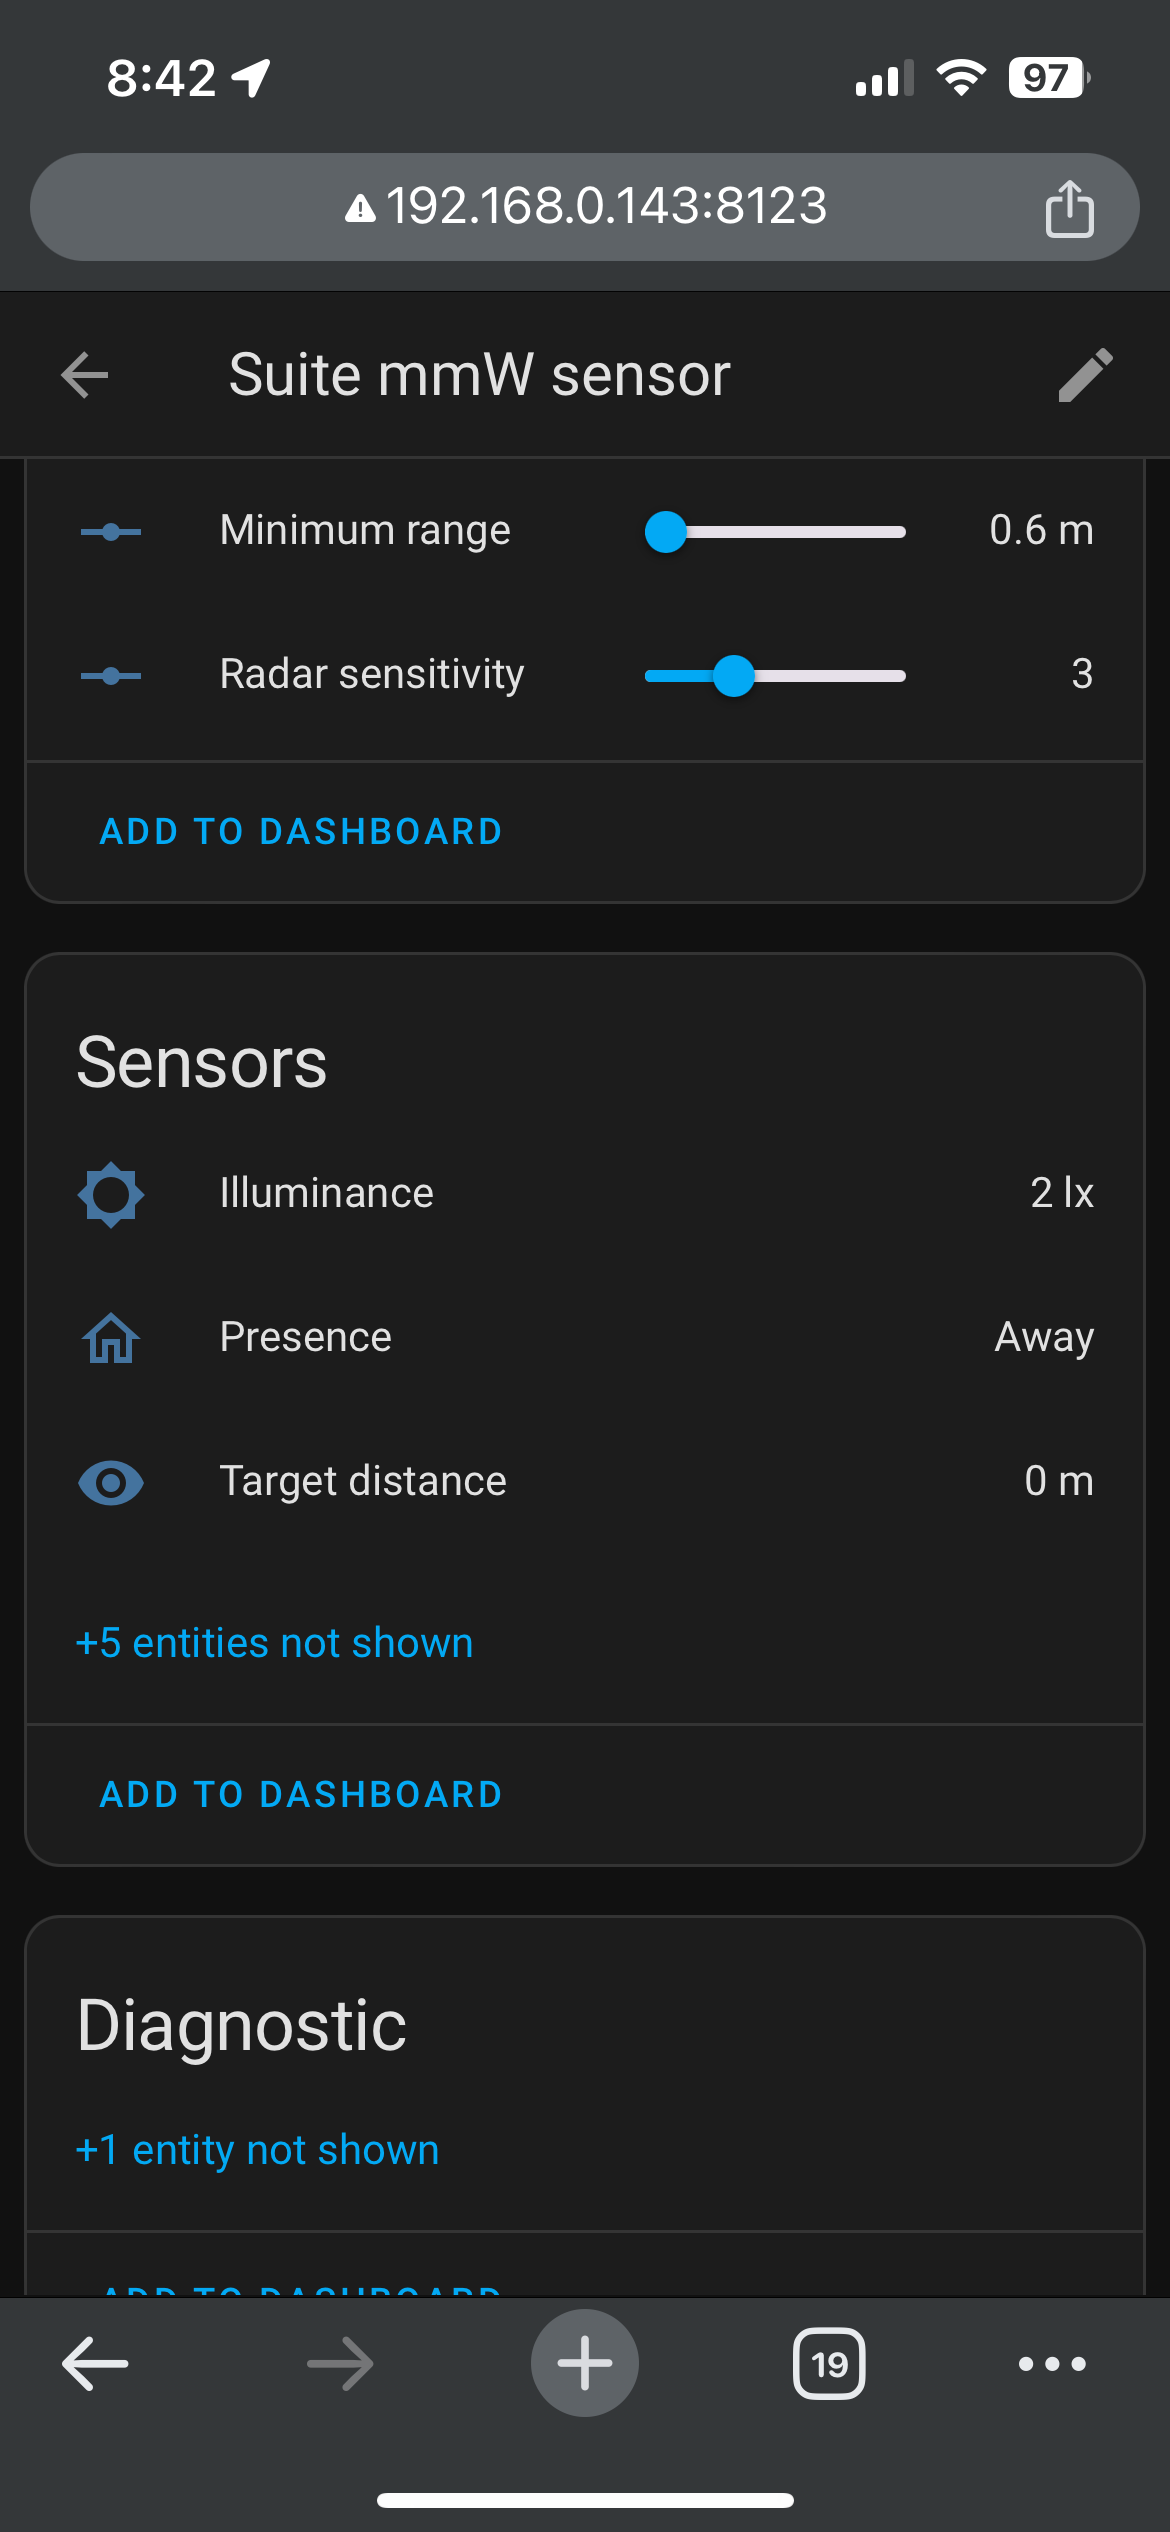The height and width of the screenshot is (2532, 1170).
Task: Tap the Target distance eye icon
Action: click(x=111, y=1482)
